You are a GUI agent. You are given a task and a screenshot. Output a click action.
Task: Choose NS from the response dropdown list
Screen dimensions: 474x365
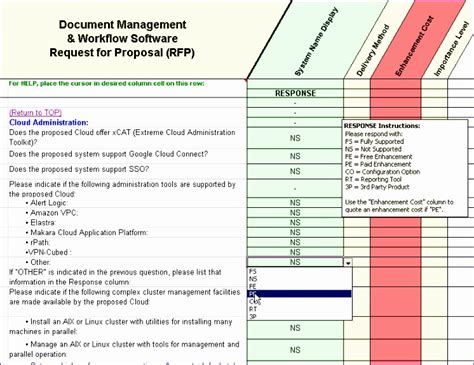click(299, 279)
